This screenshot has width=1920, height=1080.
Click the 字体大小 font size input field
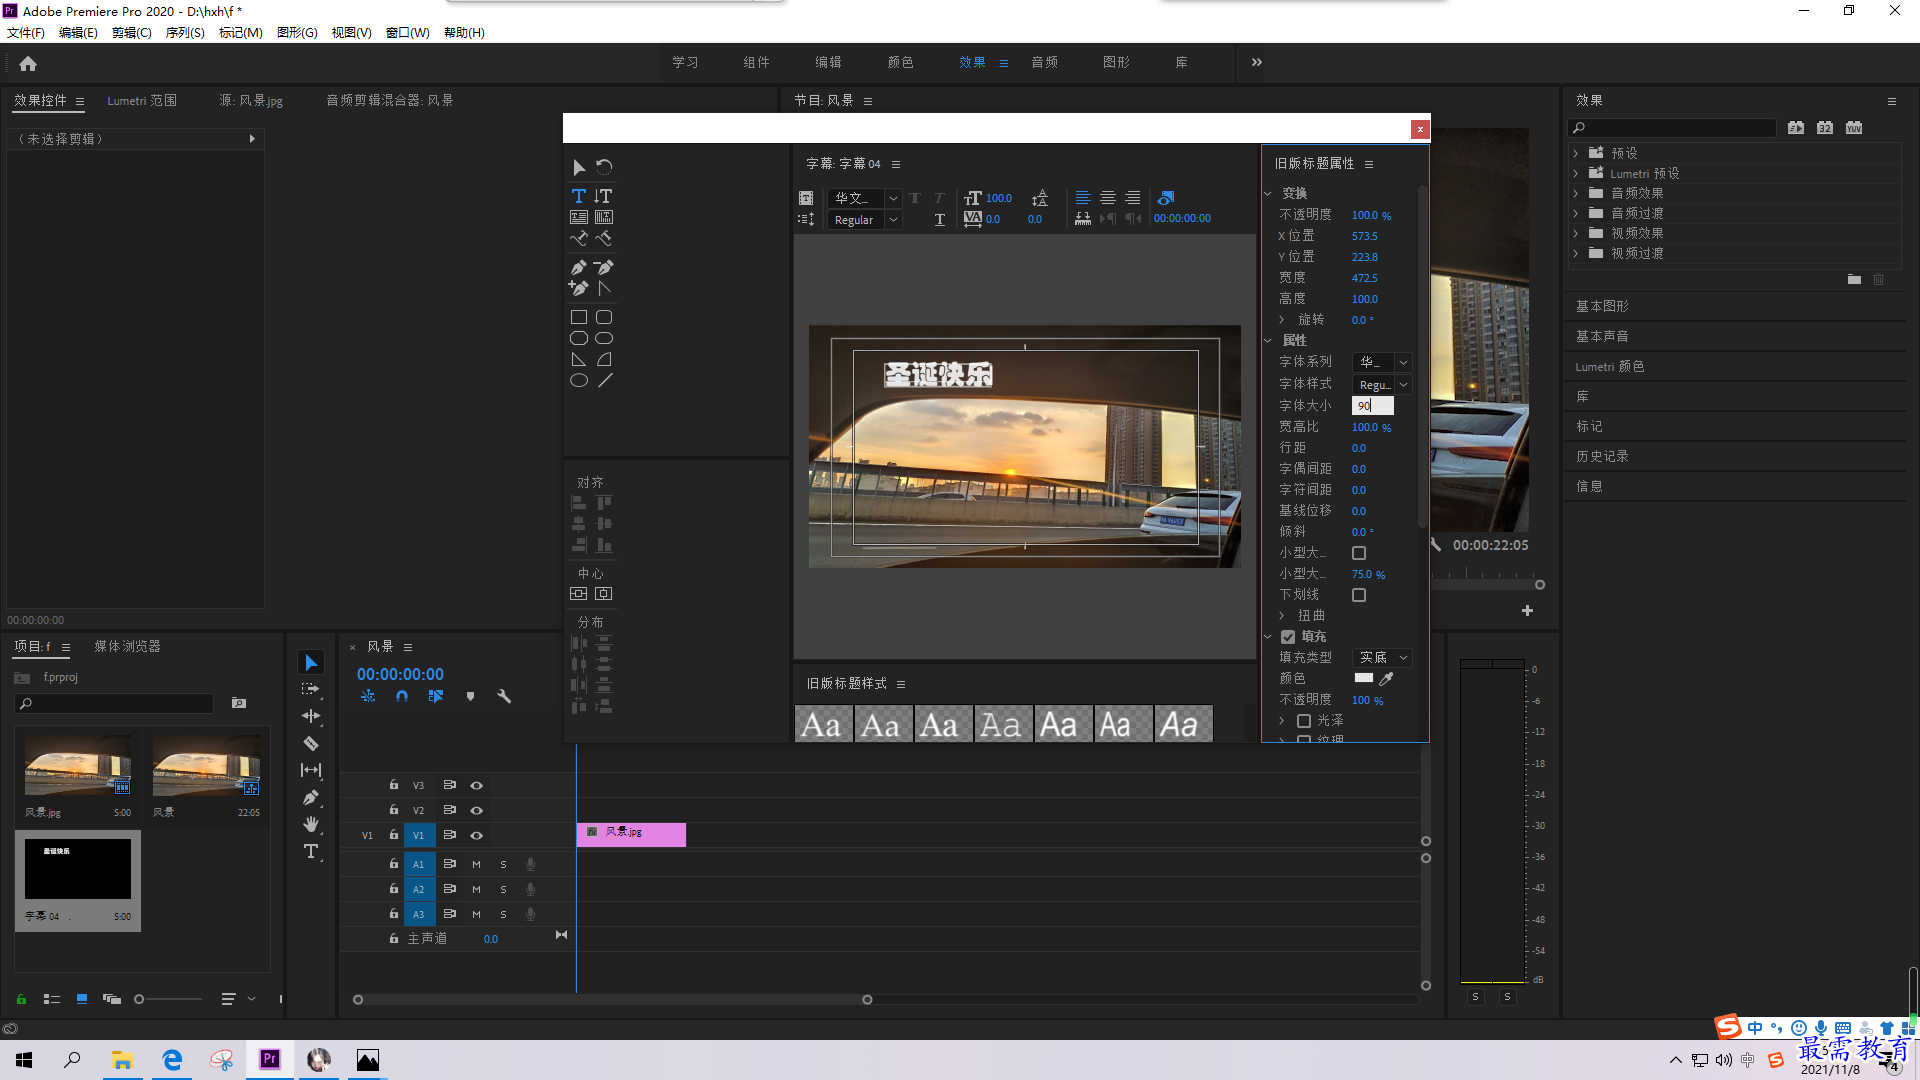[1372, 405]
